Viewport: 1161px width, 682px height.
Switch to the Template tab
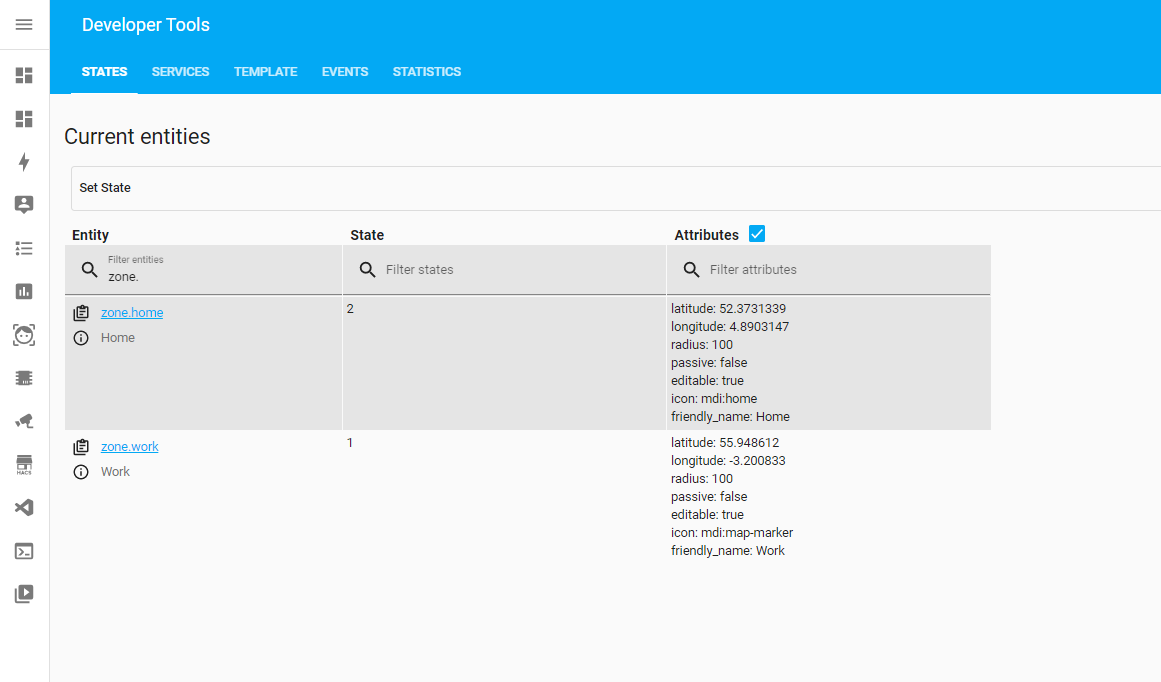[x=266, y=72]
